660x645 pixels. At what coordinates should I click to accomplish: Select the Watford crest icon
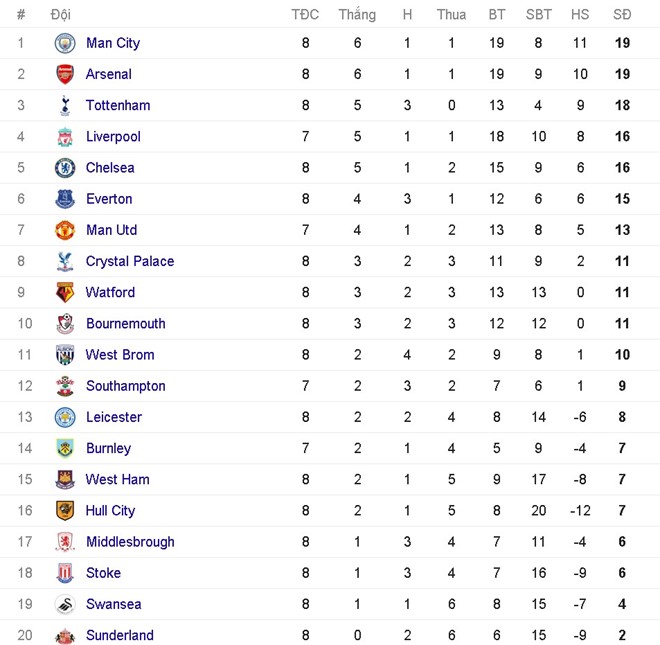[x=65, y=292]
